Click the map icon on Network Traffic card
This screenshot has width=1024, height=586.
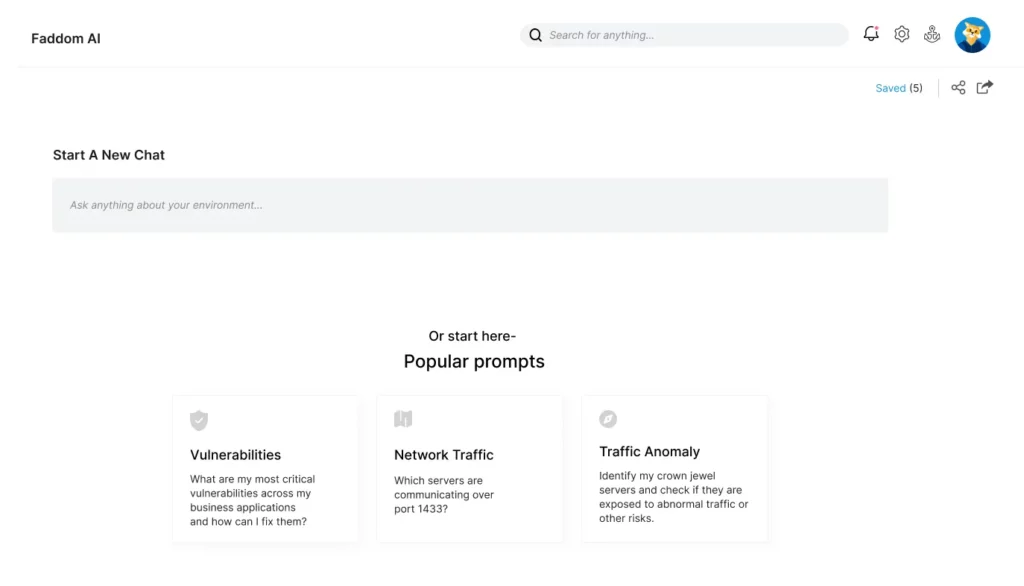403,419
